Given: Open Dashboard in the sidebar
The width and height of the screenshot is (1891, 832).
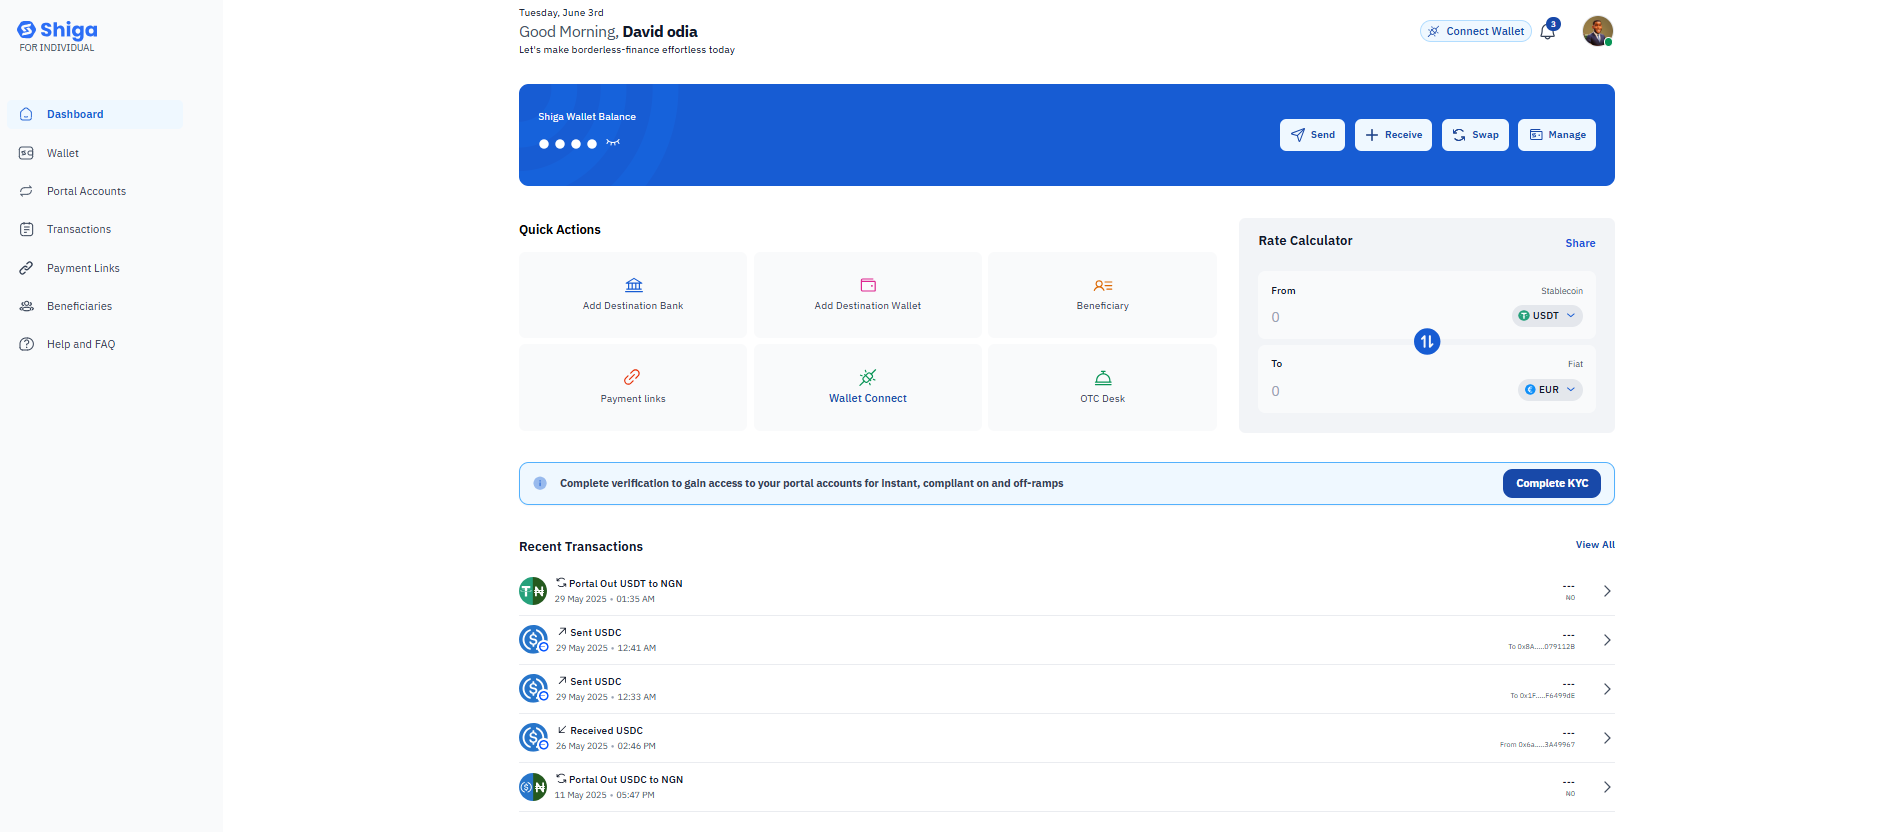Looking at the screenshot, I should [x=95, y=114].
